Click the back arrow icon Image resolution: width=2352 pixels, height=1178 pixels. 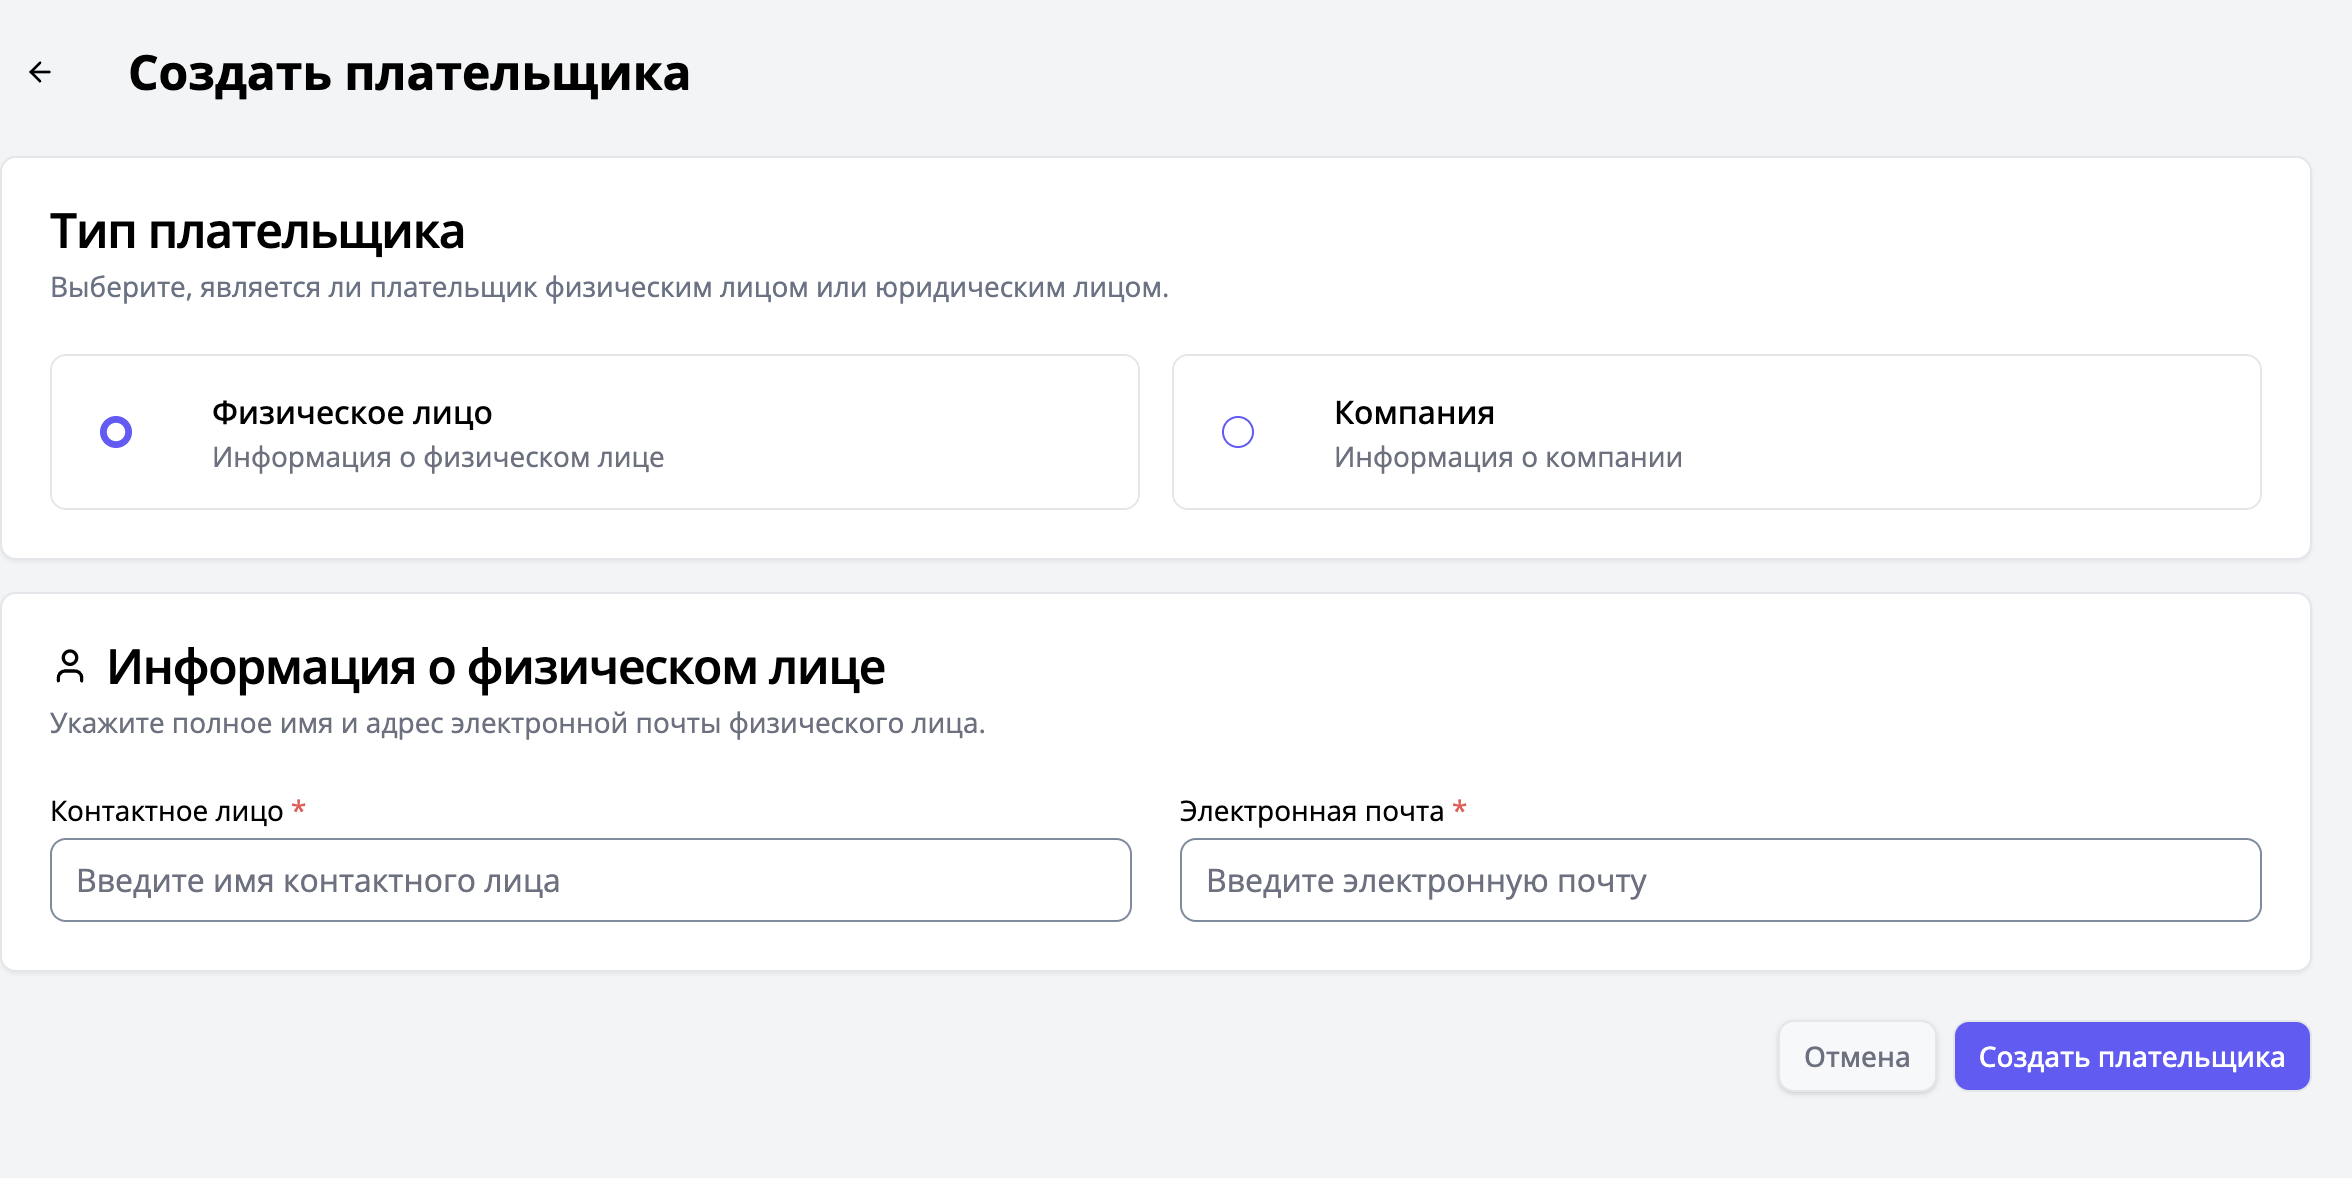click(x=40, y=72)
